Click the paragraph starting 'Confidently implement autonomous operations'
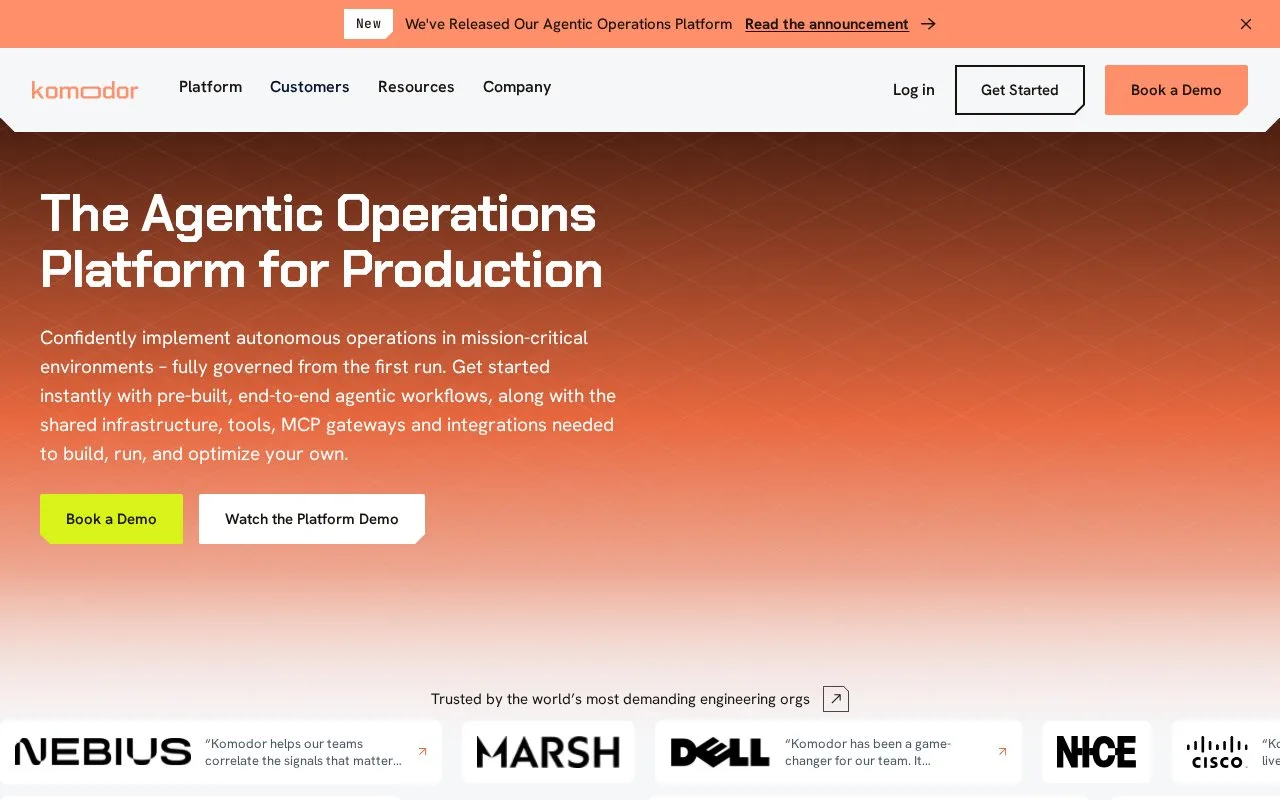 [x=328, y=396]
